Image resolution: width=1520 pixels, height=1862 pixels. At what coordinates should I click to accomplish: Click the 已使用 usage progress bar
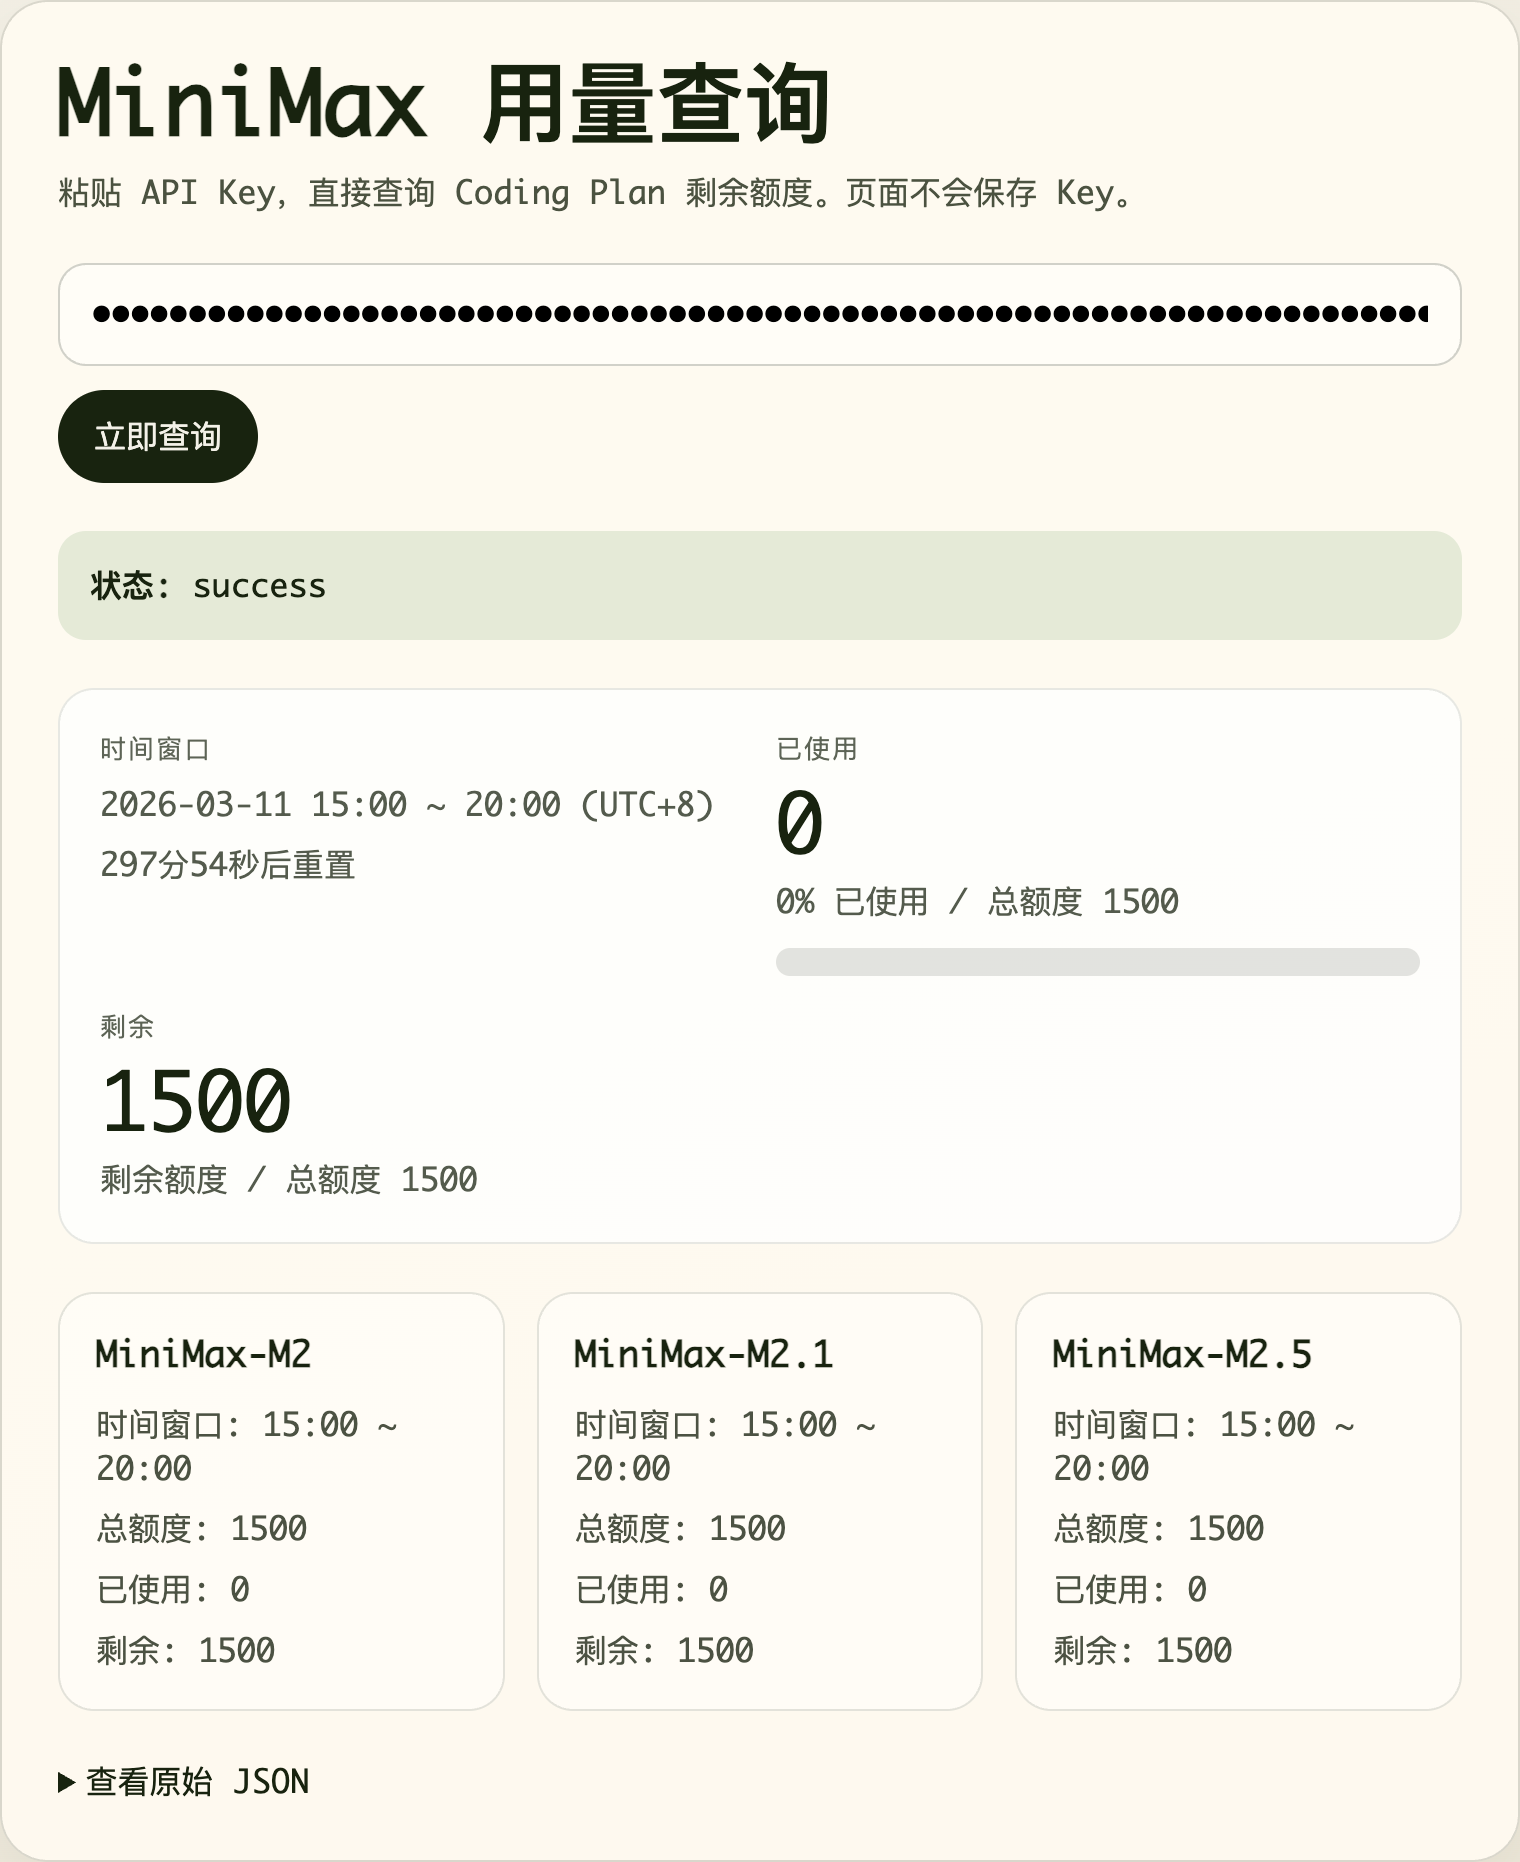[x=1097, y=961]
